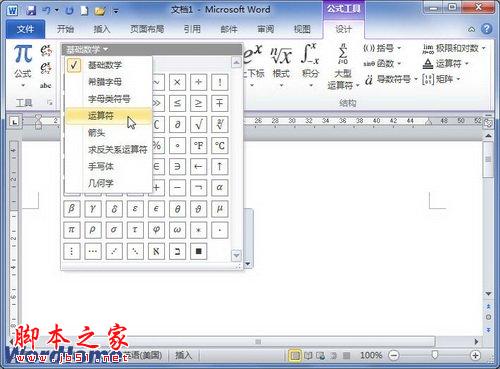
Task: Insert the degree symbol
Action: [x=177, y=145]
